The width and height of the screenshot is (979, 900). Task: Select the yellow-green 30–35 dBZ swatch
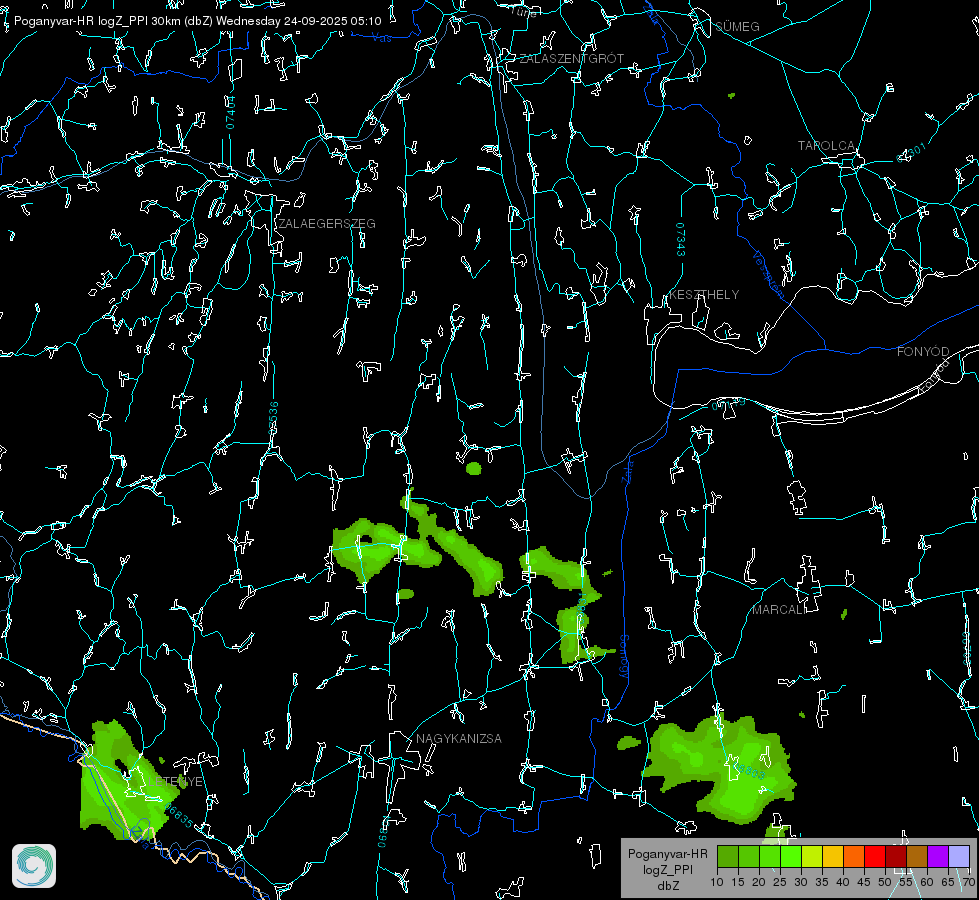812,856
